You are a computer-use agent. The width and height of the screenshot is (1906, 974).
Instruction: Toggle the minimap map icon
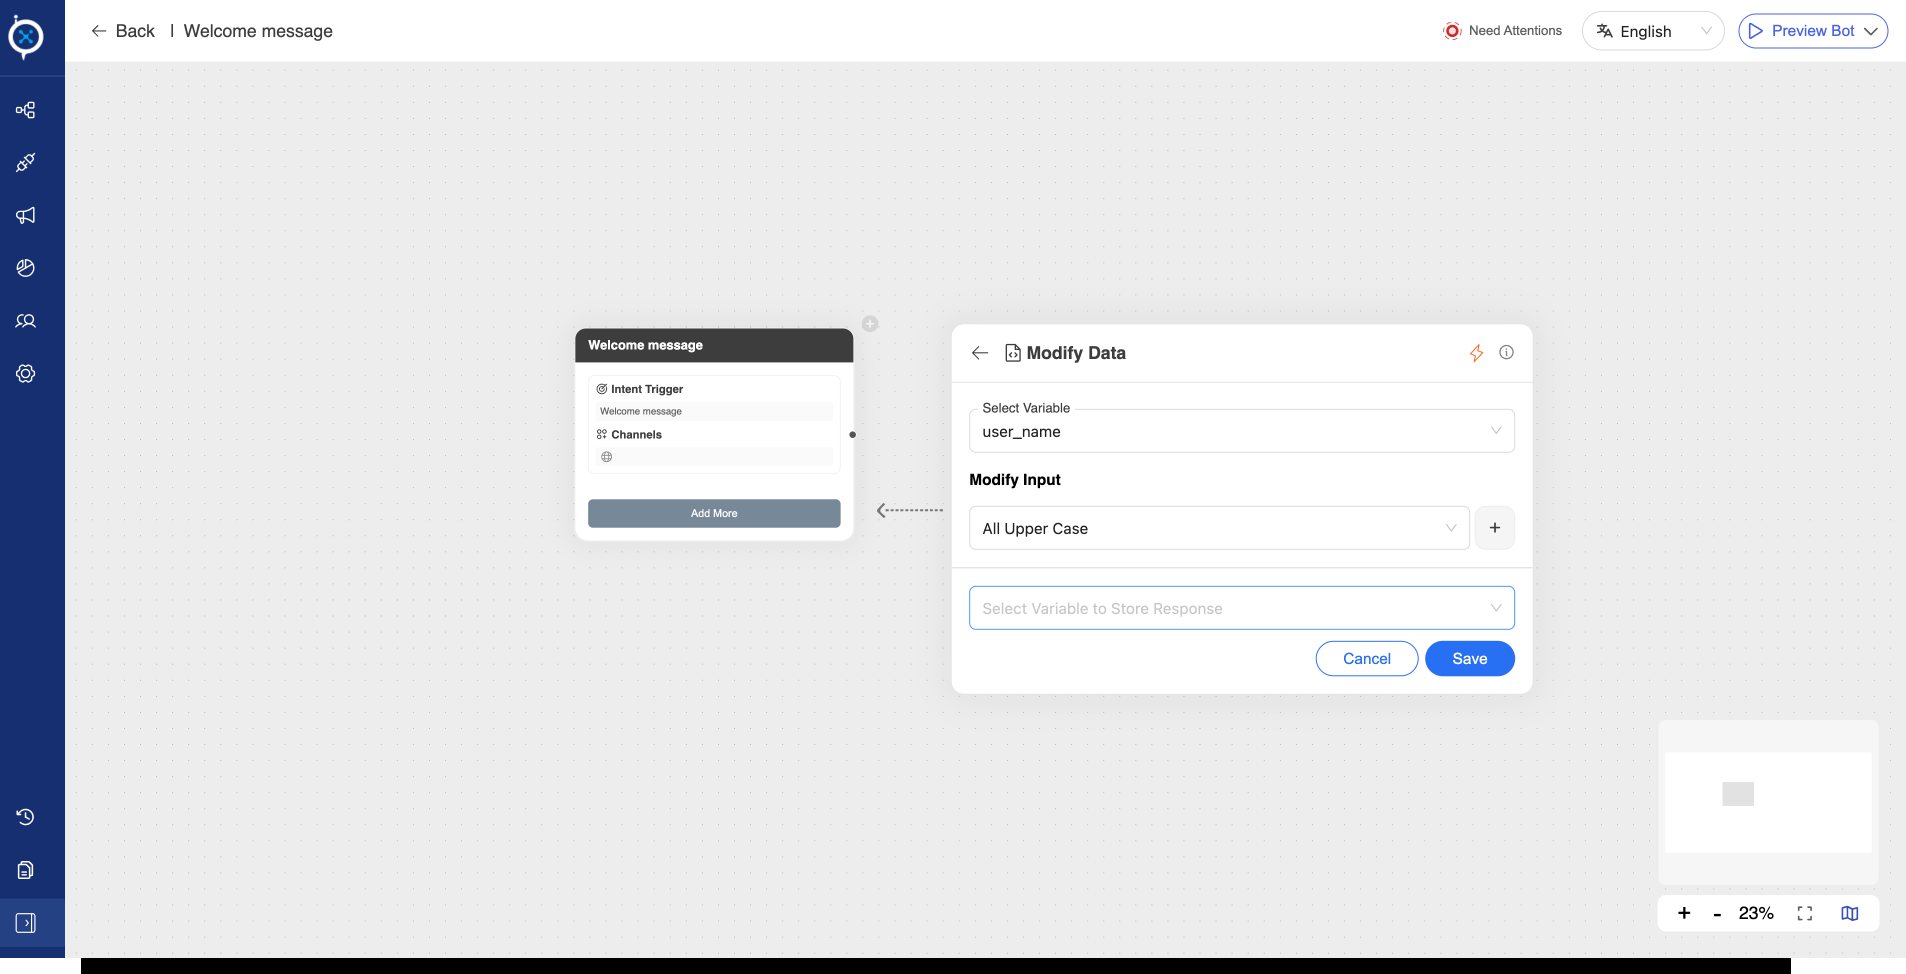[1850, 913]
